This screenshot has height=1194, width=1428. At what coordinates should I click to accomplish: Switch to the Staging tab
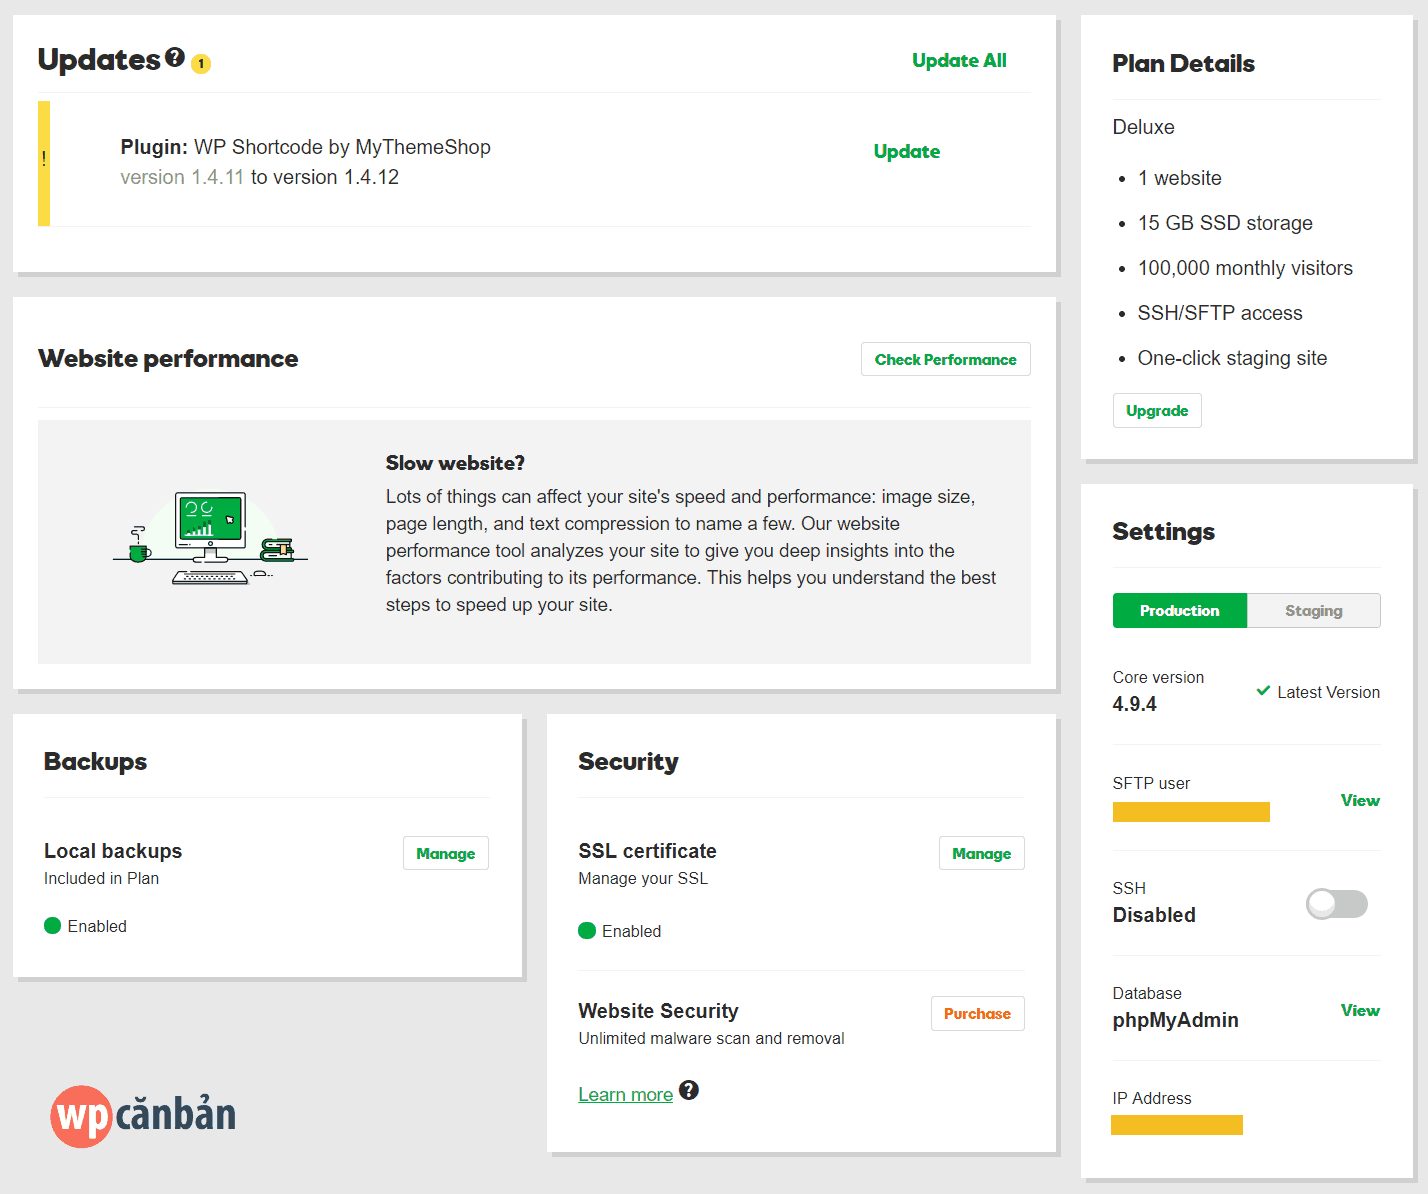pos(1313,610)
